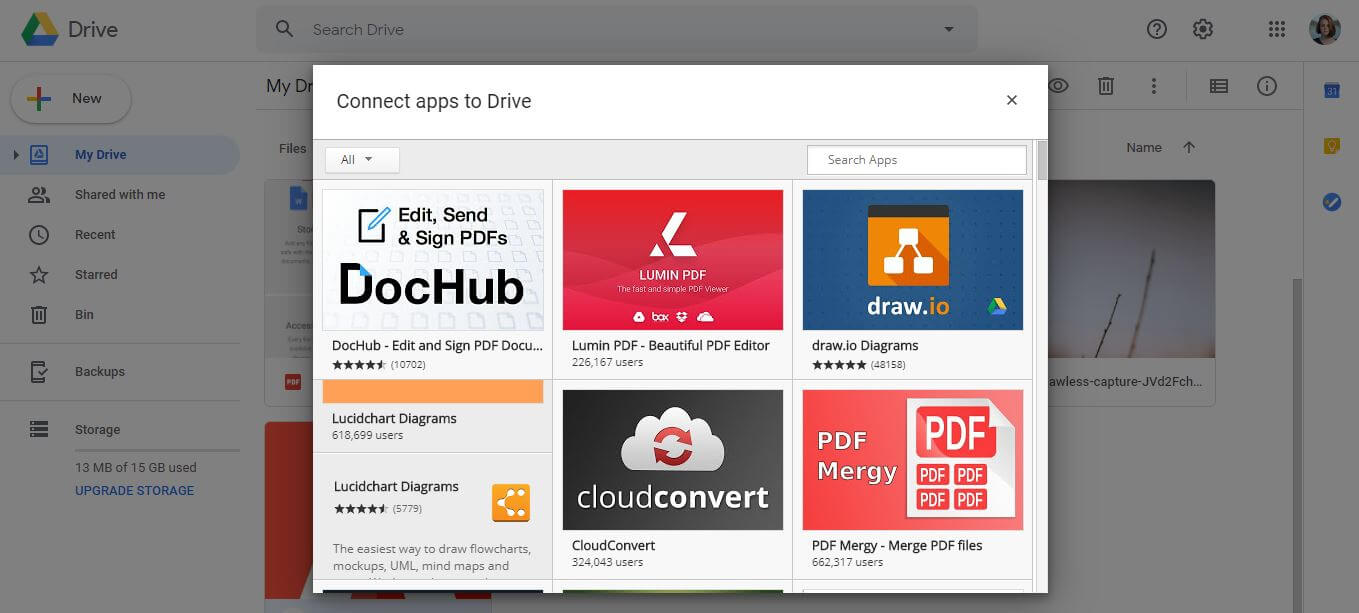The width and height of the screenshot is (1359, 613).
Task: Toggle the view details info icon
Action: tap(1267, 86)
